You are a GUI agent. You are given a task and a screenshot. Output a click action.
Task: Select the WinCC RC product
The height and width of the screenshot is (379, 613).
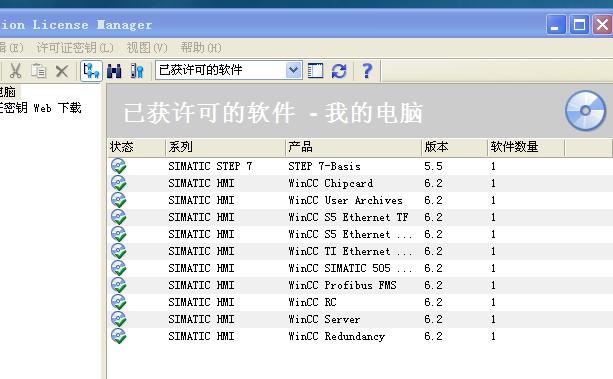312,302
